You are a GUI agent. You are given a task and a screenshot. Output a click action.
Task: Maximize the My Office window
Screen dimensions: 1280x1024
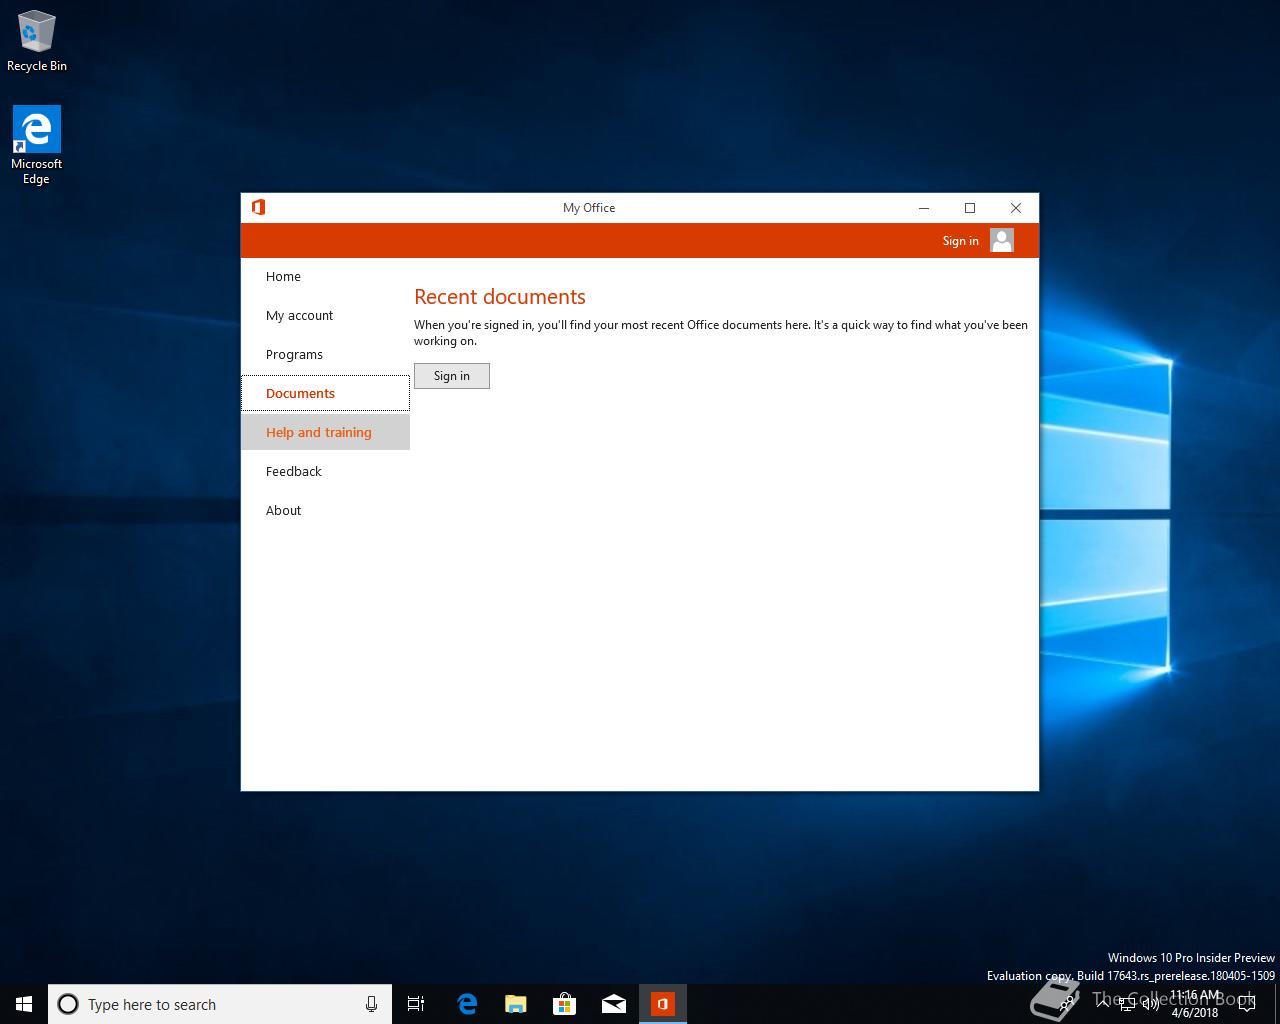point(970,208)
